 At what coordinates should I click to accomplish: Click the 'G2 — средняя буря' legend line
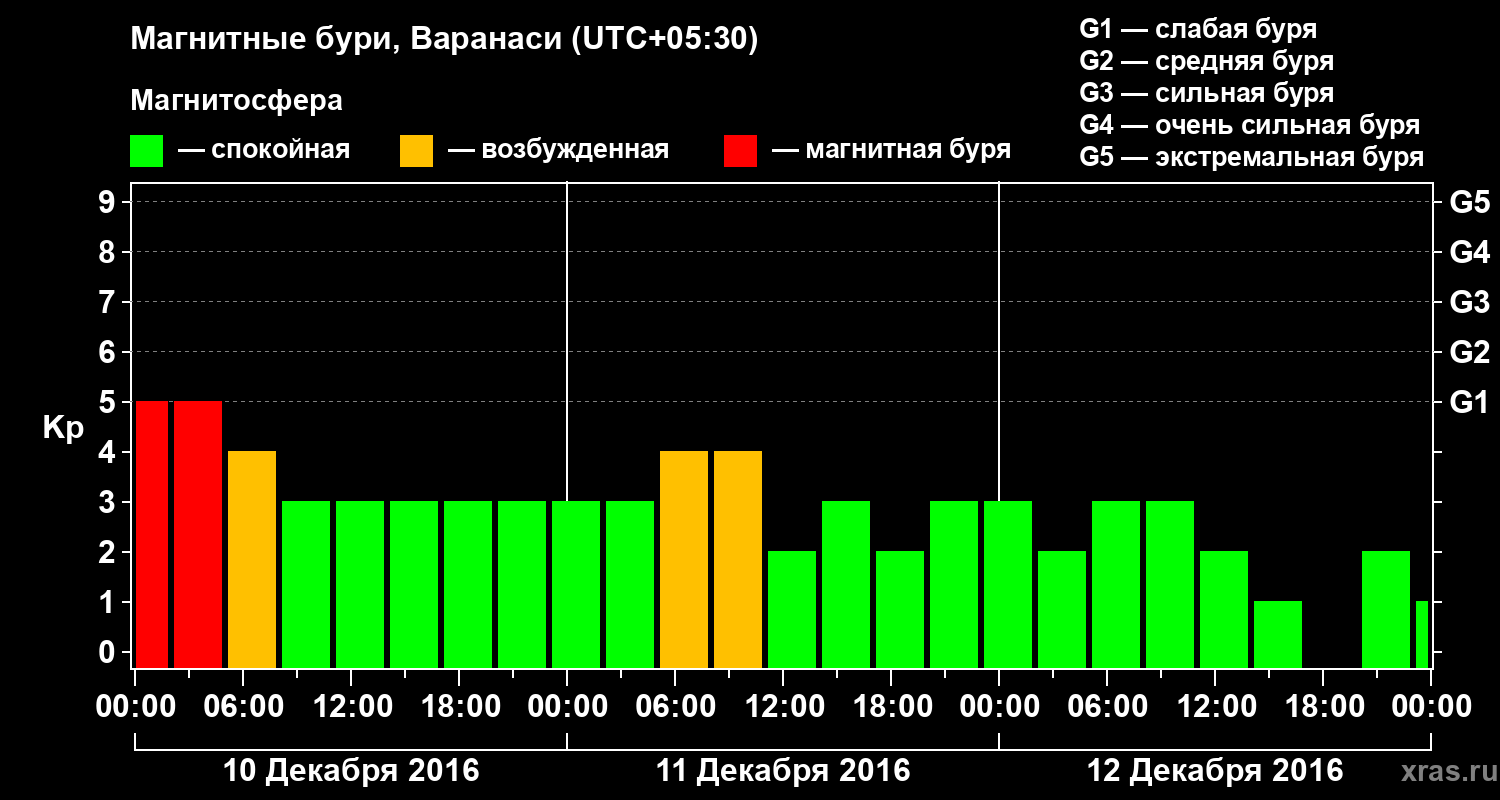tap(1207, 60)
